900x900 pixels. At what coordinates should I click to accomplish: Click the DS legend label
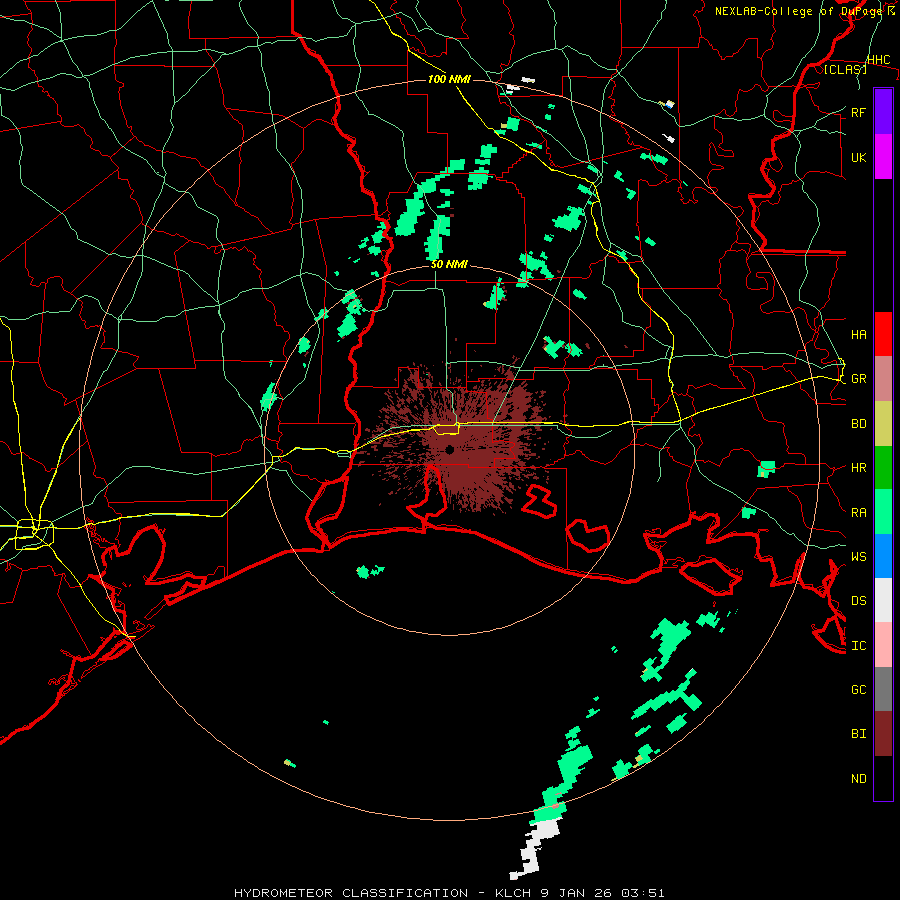pyautogui.click(x=858, y=600)
